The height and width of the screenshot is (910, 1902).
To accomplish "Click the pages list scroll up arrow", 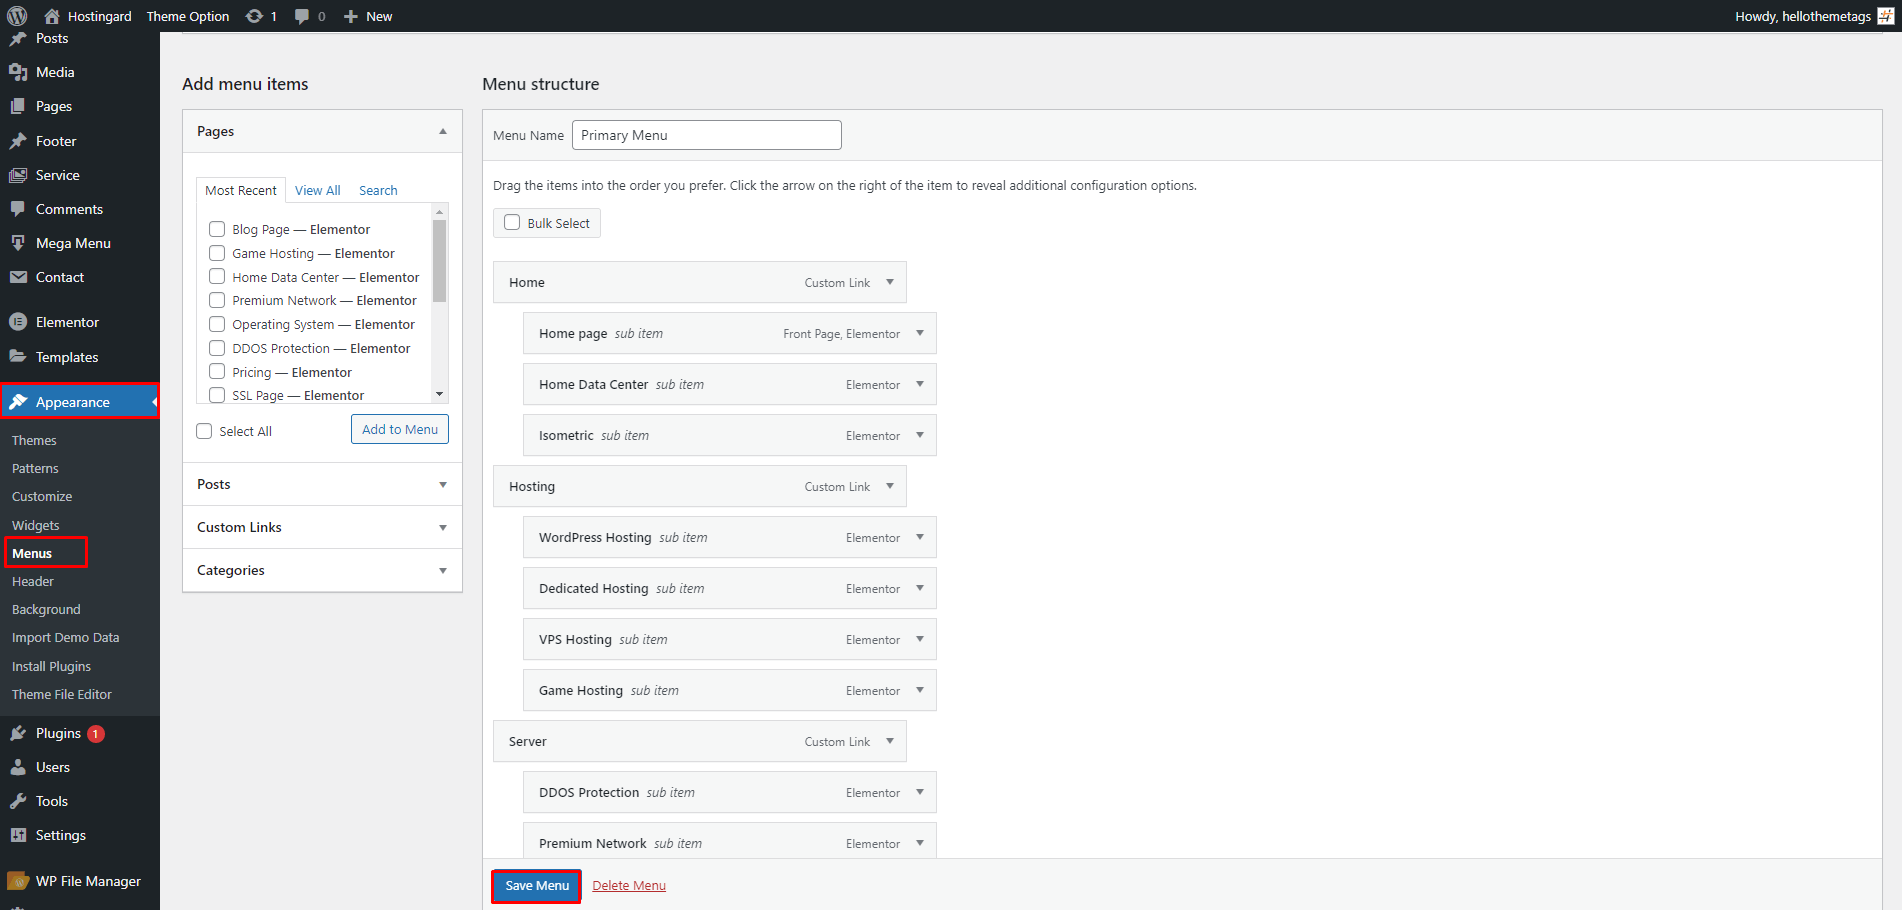I will 439,212.
